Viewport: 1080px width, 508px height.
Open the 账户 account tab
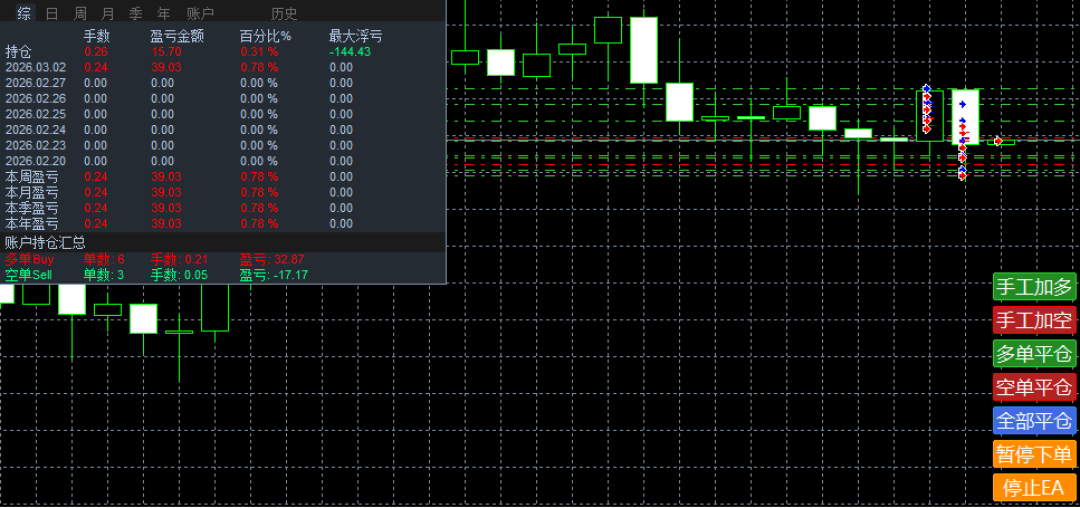point(201,13)
